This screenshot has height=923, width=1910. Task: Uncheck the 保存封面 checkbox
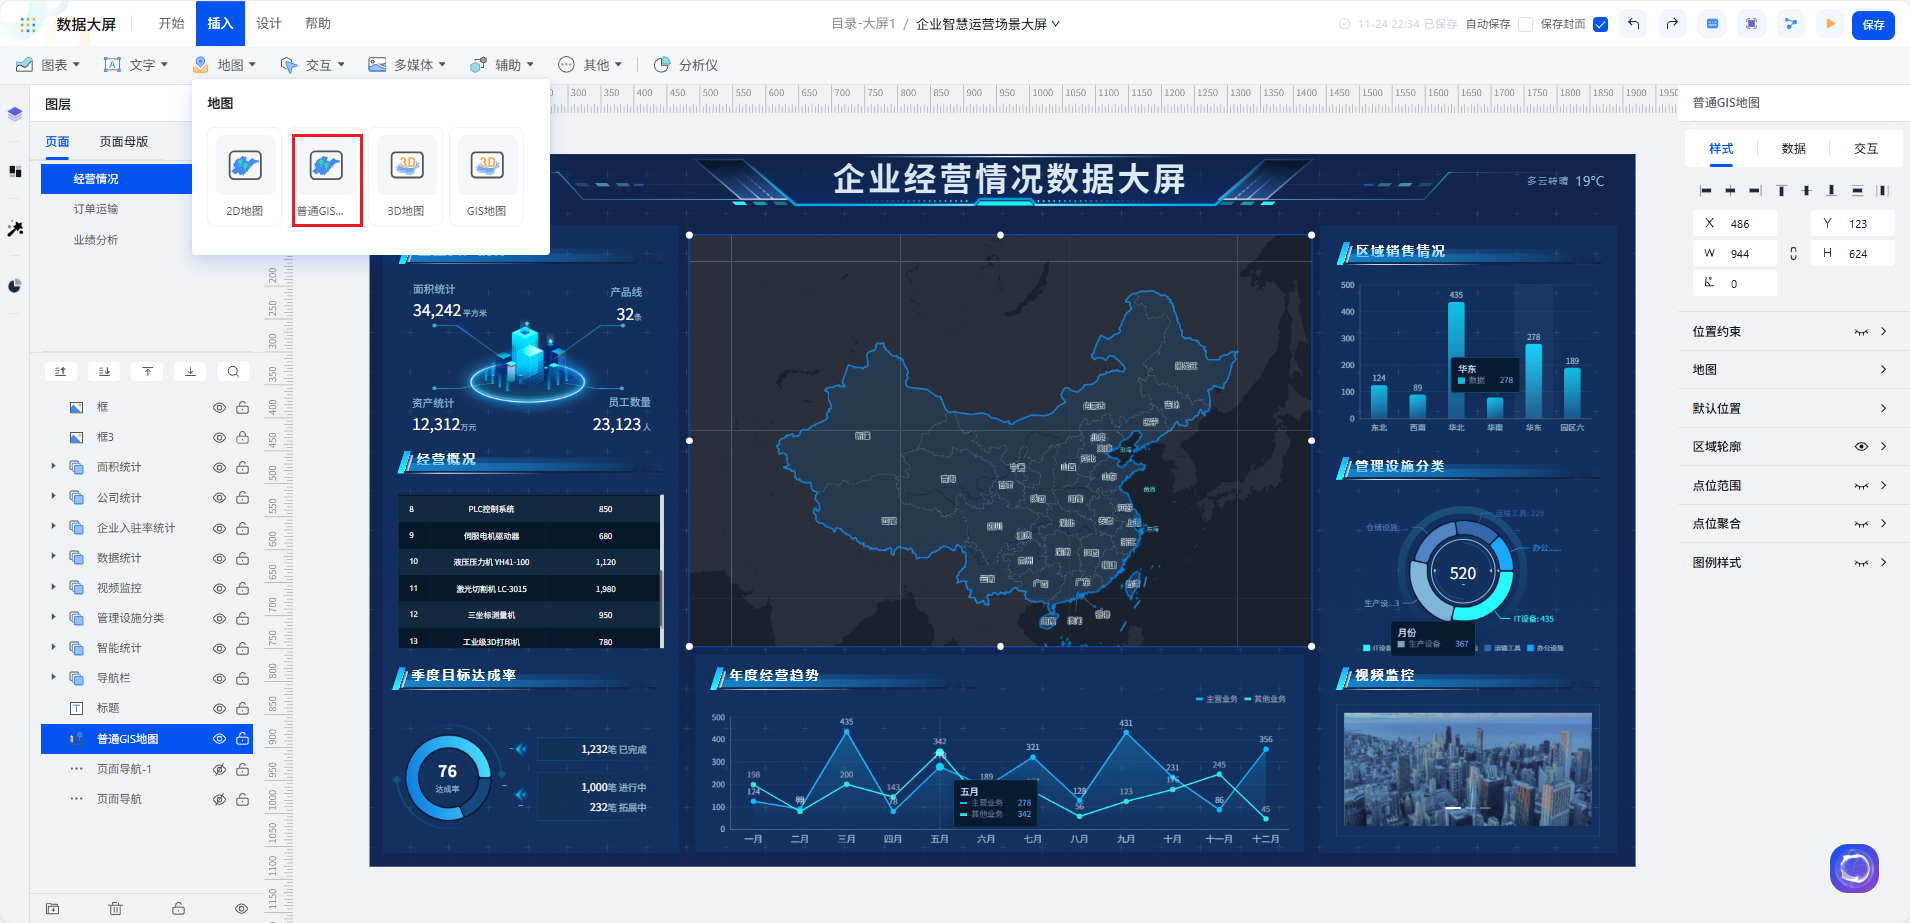pyautogui.click(x=1600, y=24)
